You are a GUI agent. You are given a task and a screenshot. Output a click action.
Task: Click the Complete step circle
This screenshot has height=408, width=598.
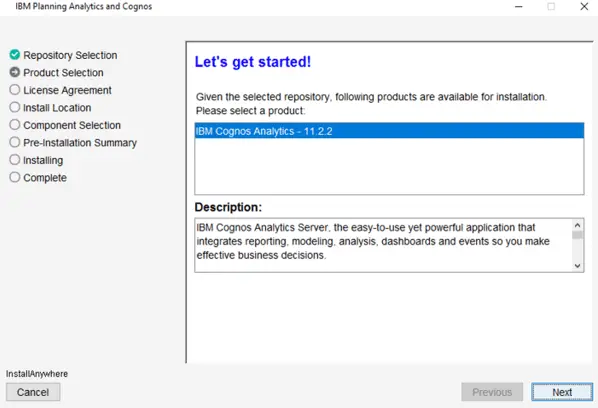coord(14,177)
